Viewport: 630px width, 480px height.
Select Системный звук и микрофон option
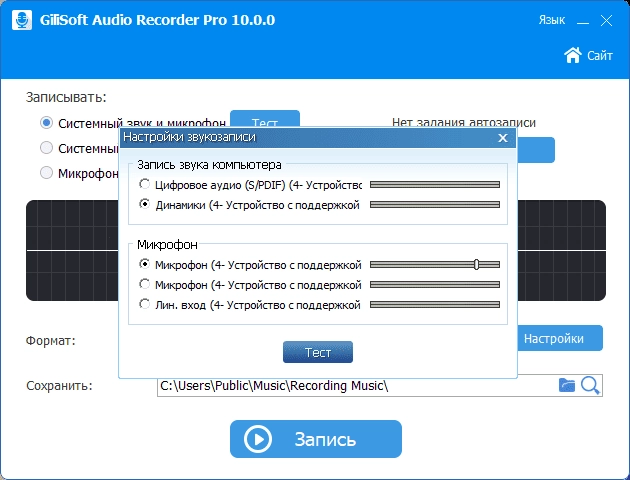pyautogui.click(x=47, y=123)
